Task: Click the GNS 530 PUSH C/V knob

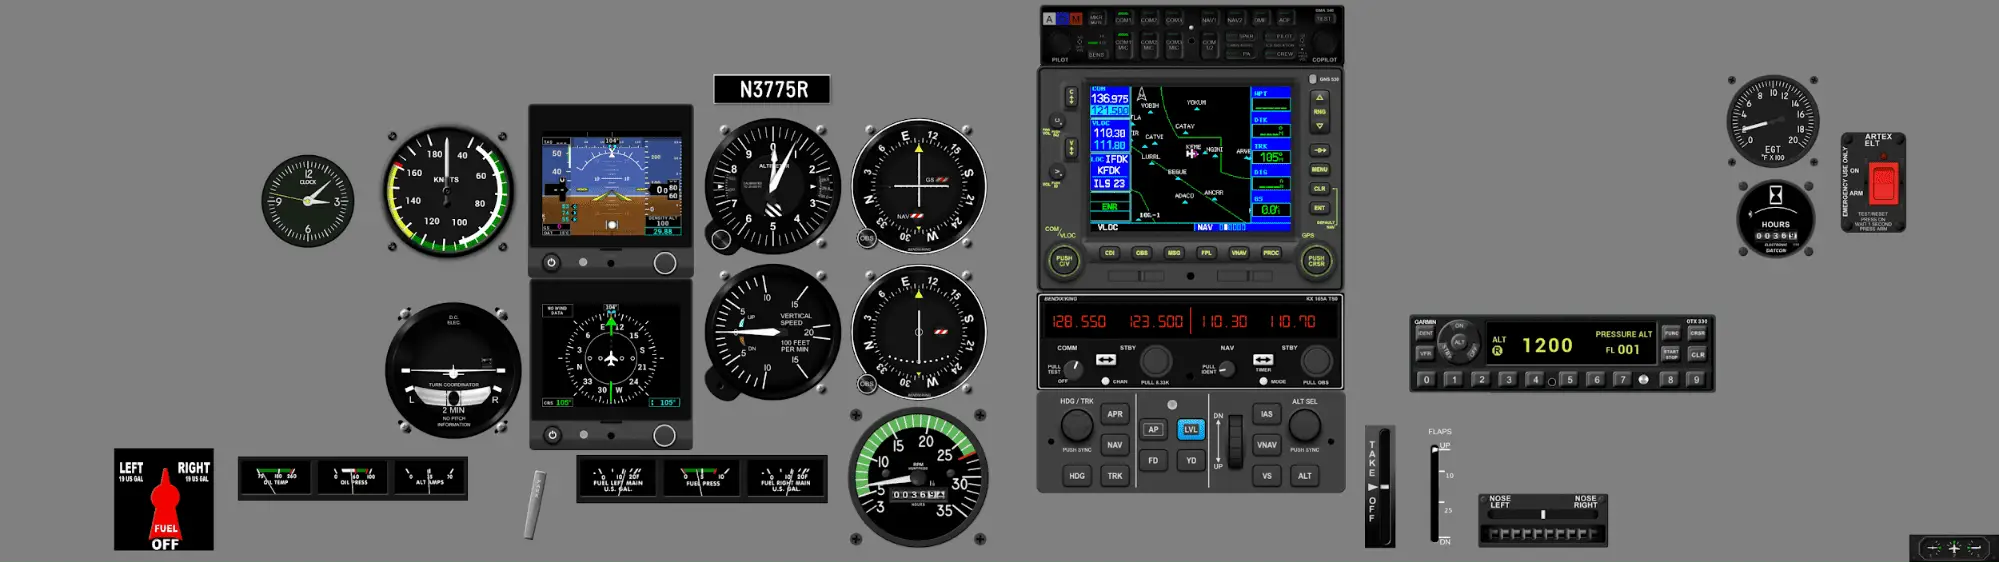Action: coord(1064,261)
